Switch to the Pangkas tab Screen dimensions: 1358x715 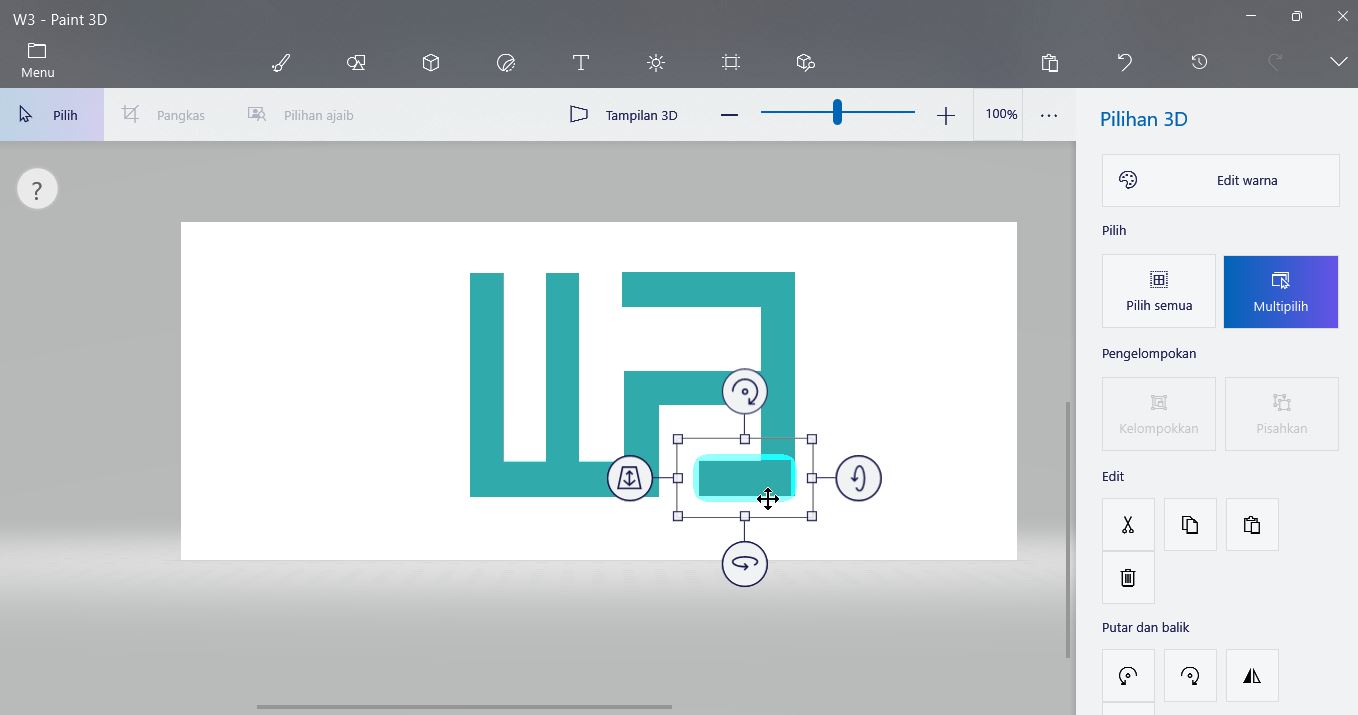(x=166, y=114)
